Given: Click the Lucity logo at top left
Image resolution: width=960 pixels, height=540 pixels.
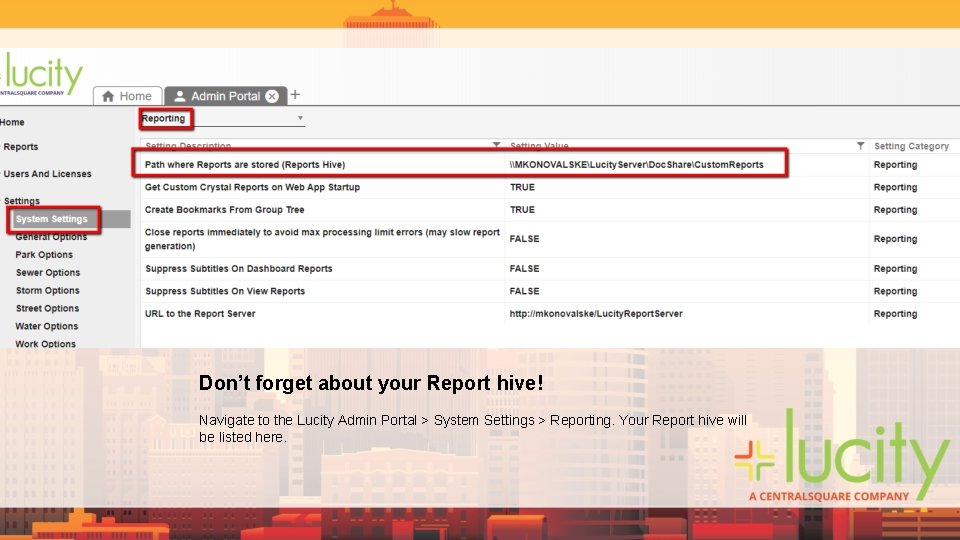Looking at the screenshot, I should pos(42,75).
